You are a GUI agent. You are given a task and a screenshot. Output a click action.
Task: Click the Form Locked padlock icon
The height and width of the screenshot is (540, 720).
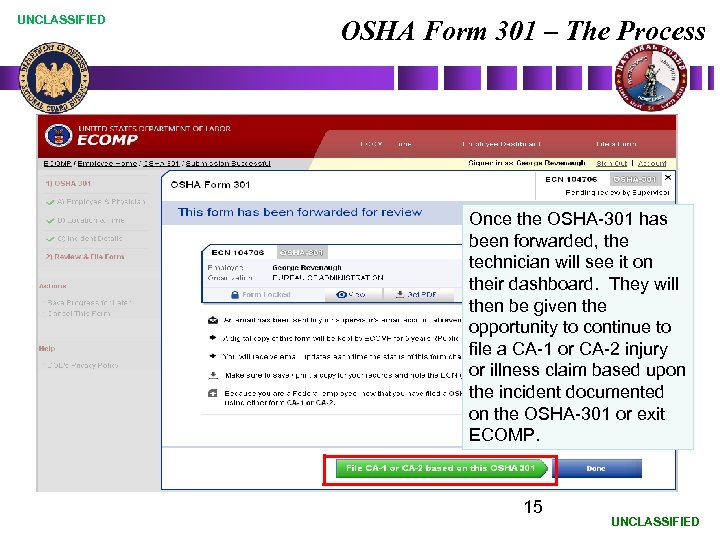(x=235, y=295)
